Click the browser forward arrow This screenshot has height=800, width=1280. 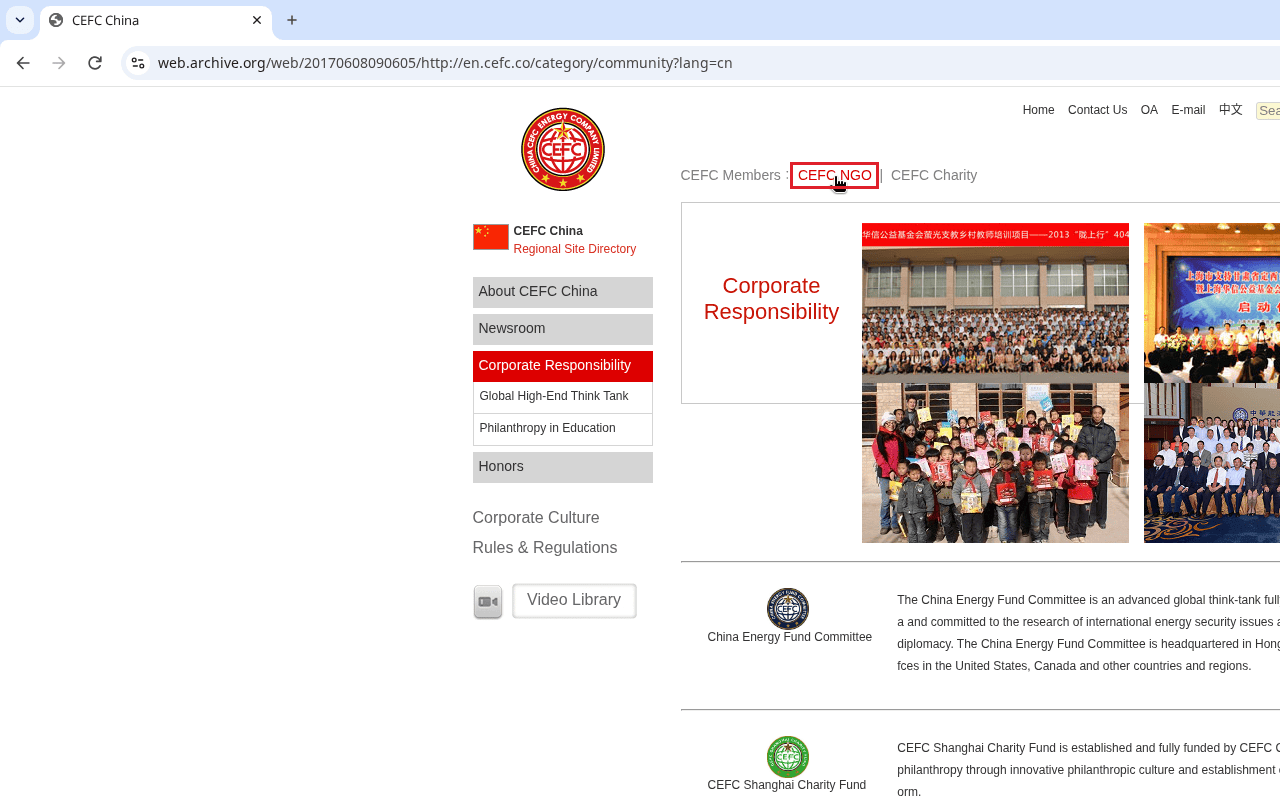(x=59, y=63)
